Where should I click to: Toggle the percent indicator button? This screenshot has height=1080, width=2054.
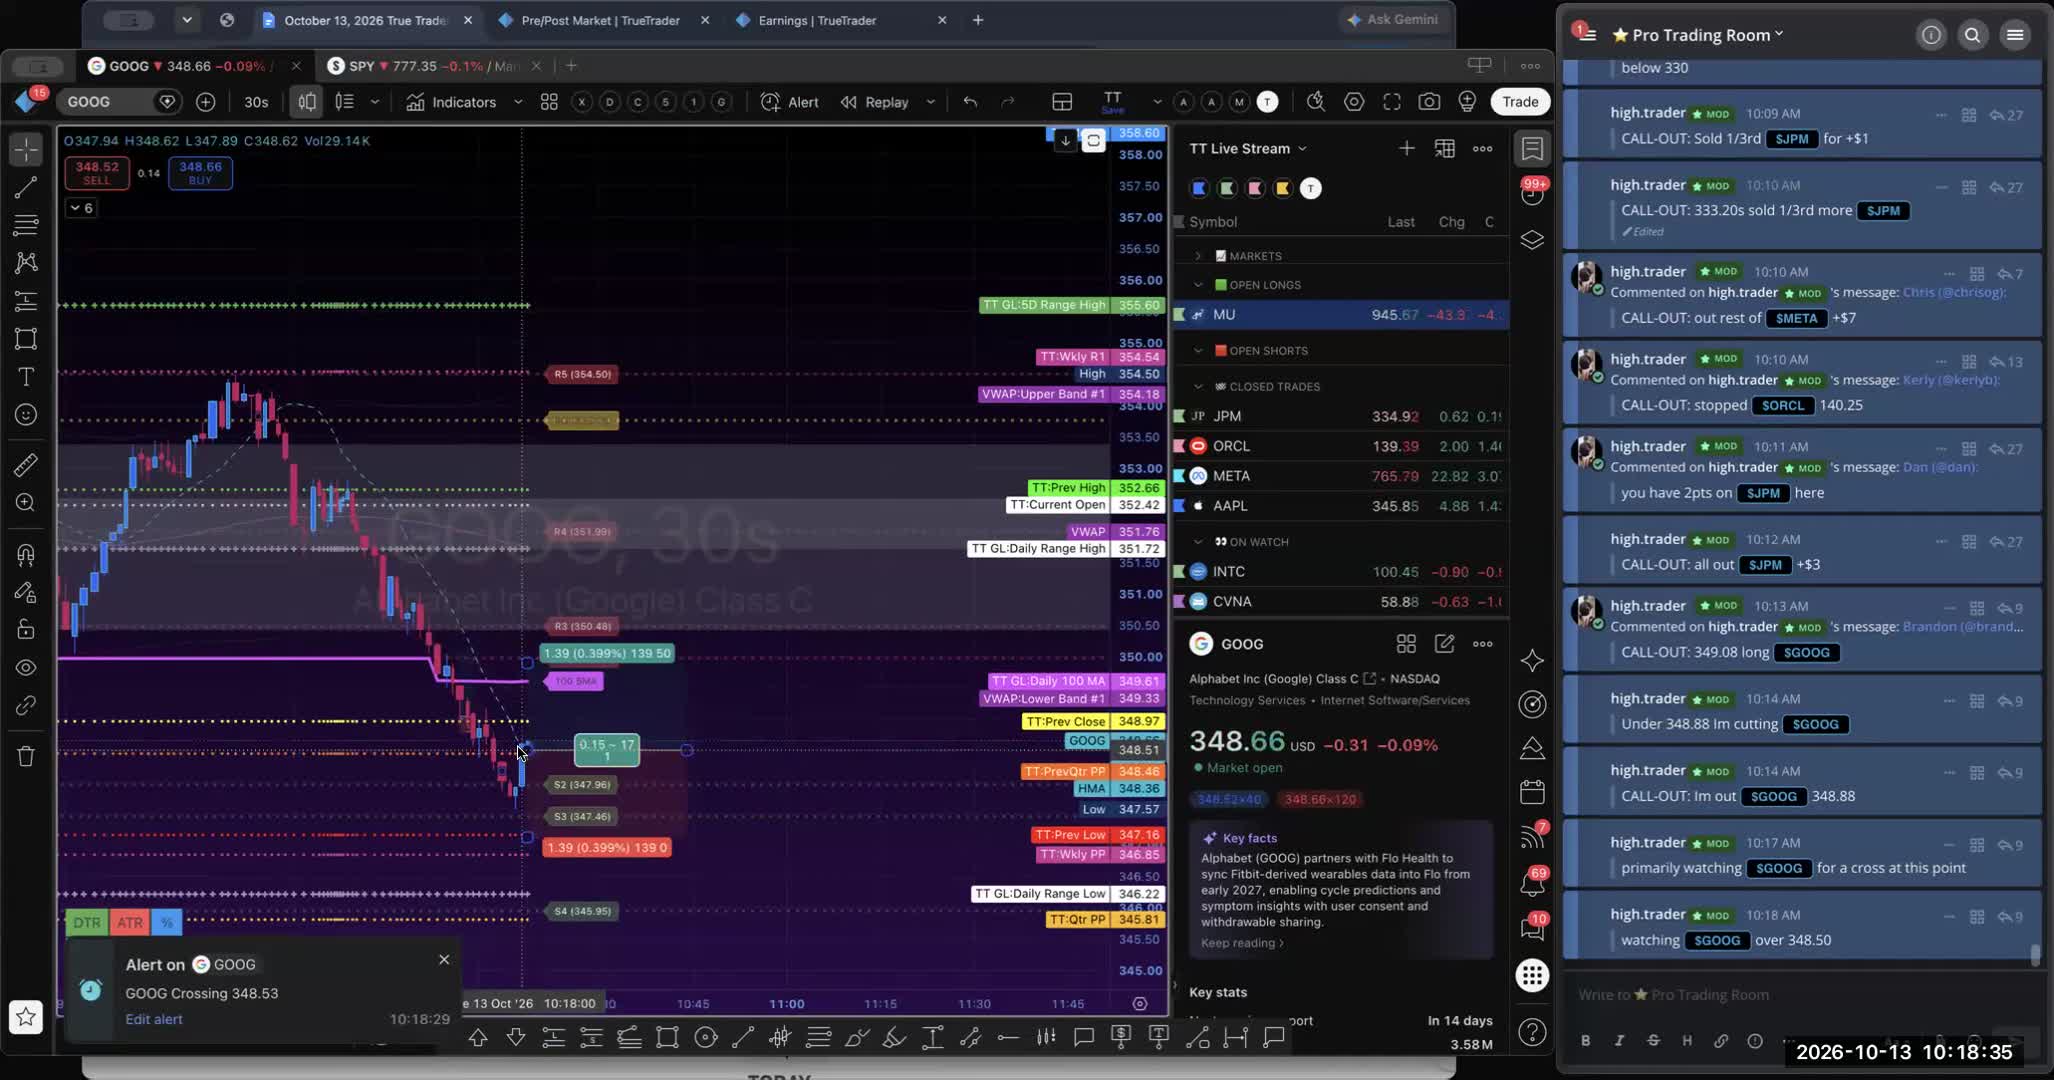(x=166, y=922)
